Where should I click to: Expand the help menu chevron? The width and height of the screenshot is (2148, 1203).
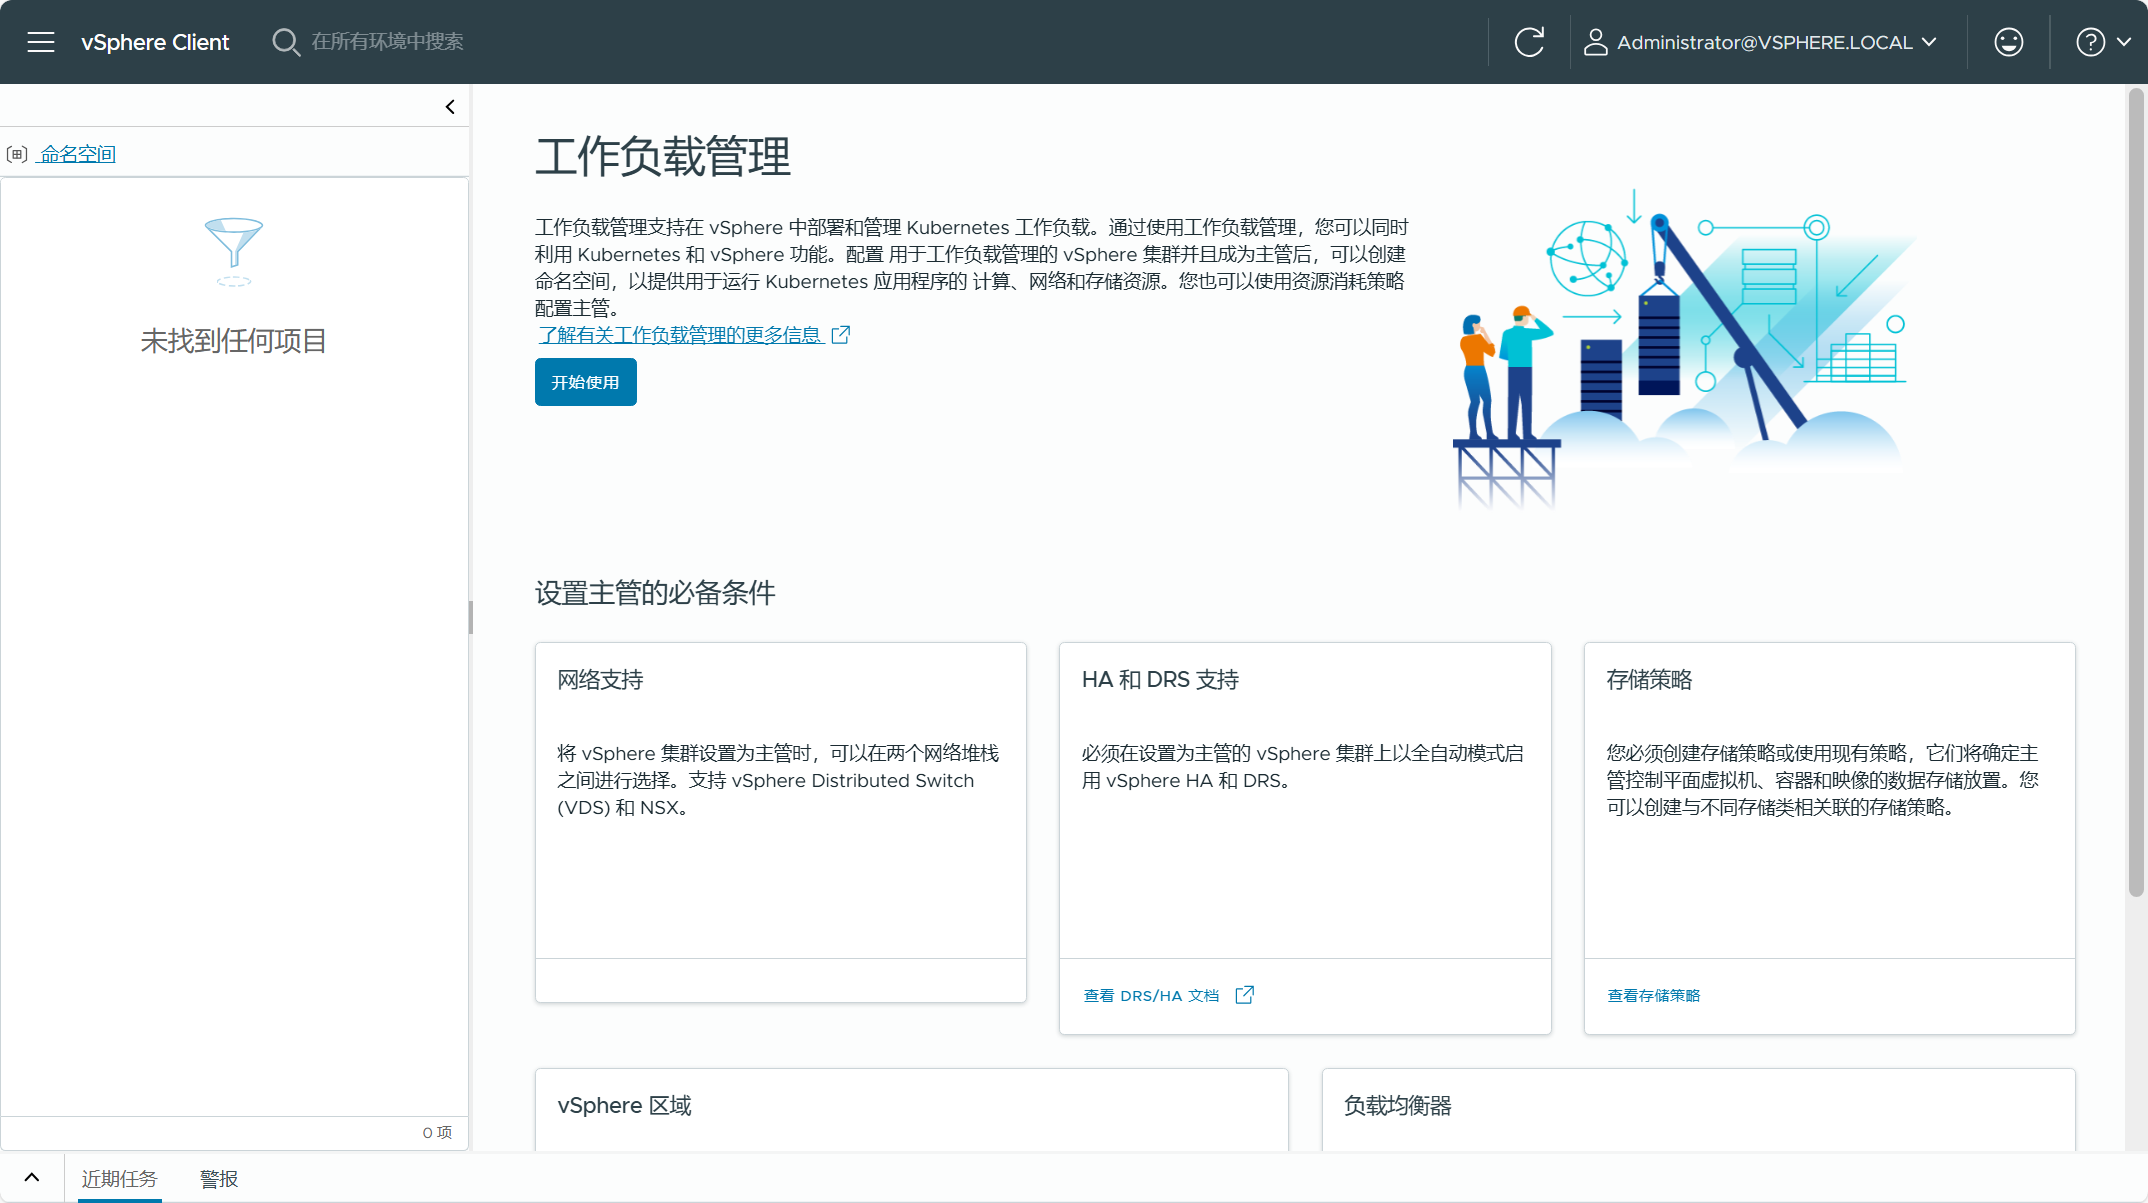[2125, 42]
